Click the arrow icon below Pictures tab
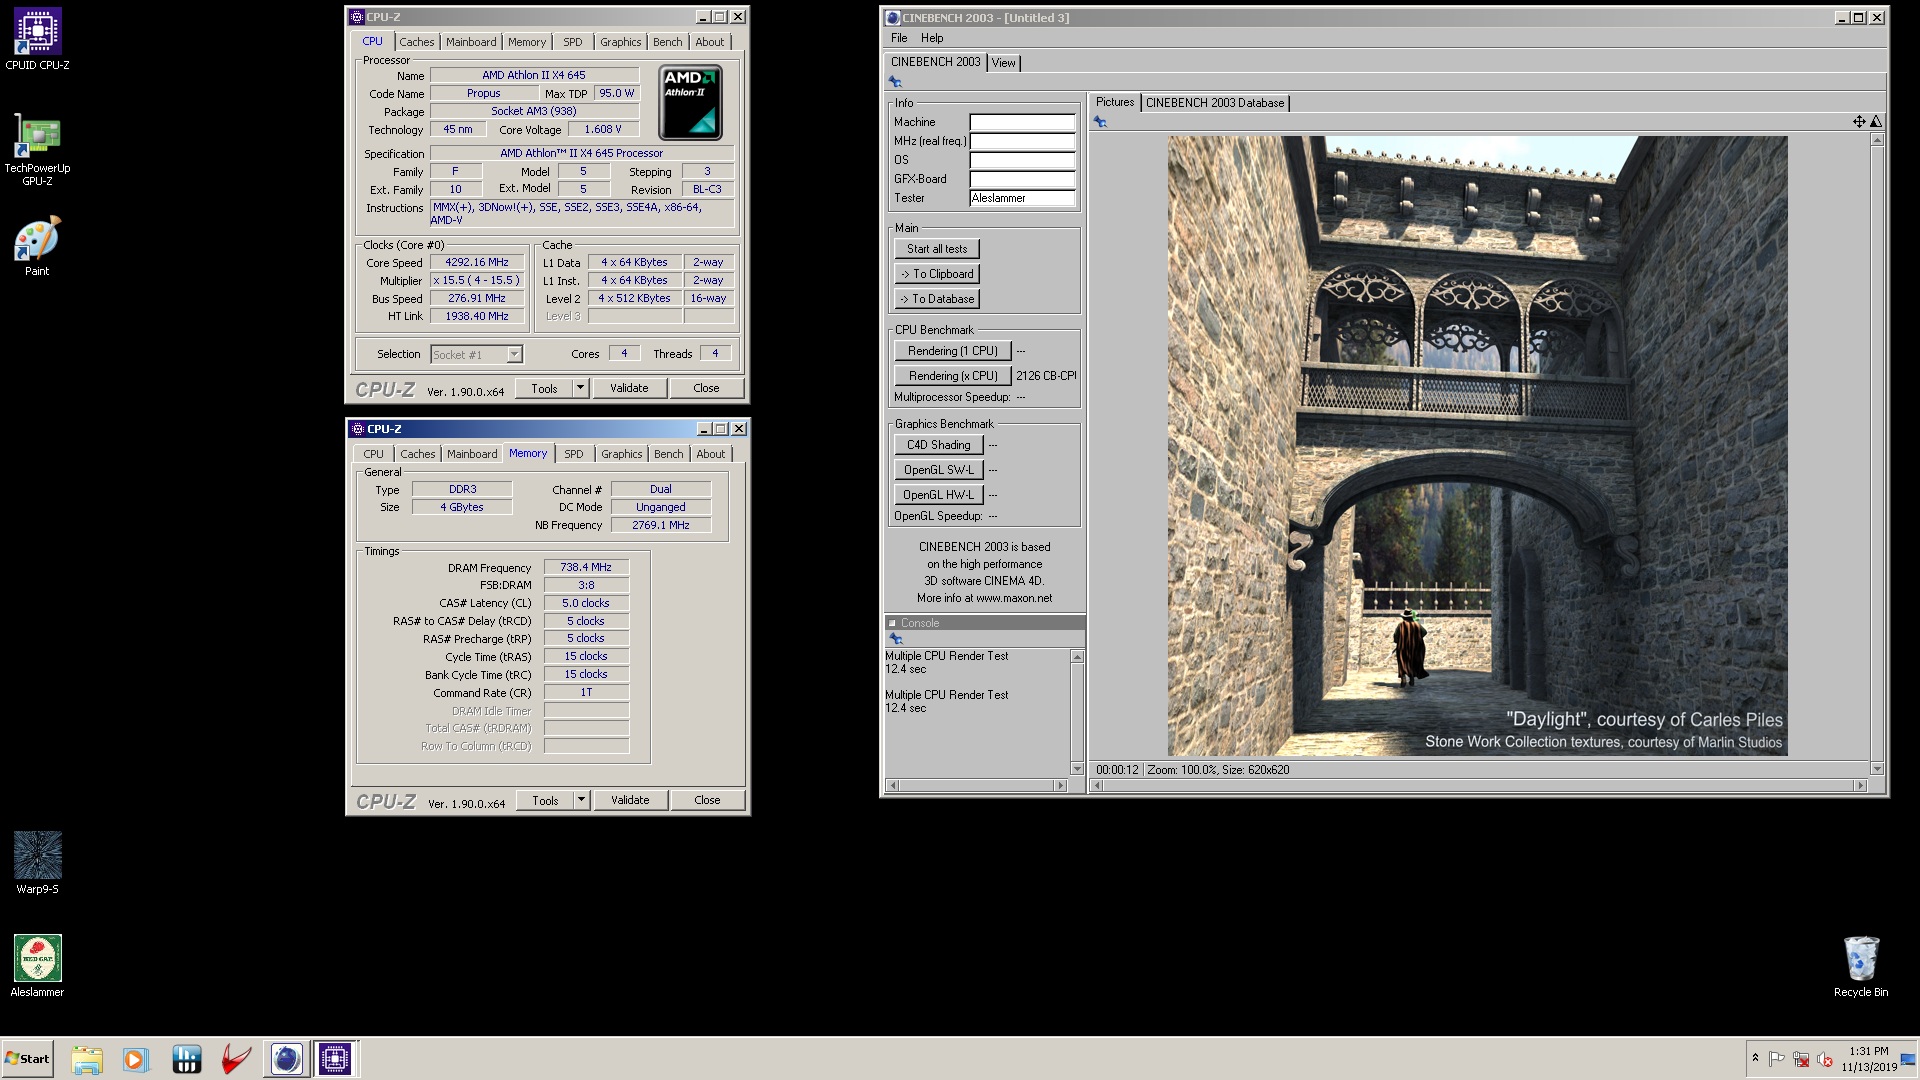Viewport: 1920px width, 1080px height. point(1100,122)
